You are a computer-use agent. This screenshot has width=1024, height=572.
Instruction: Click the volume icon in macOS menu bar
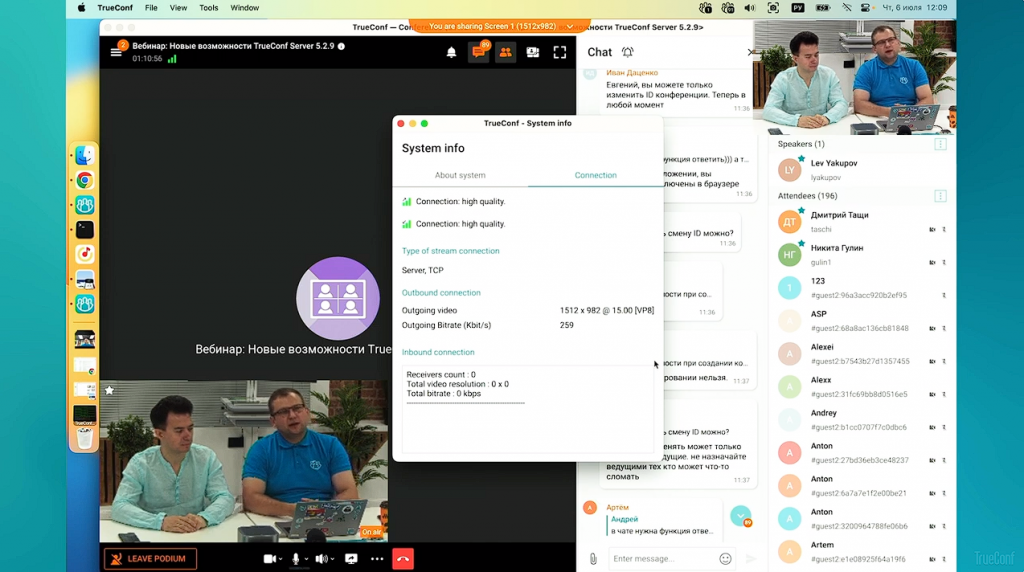[750, 8]
